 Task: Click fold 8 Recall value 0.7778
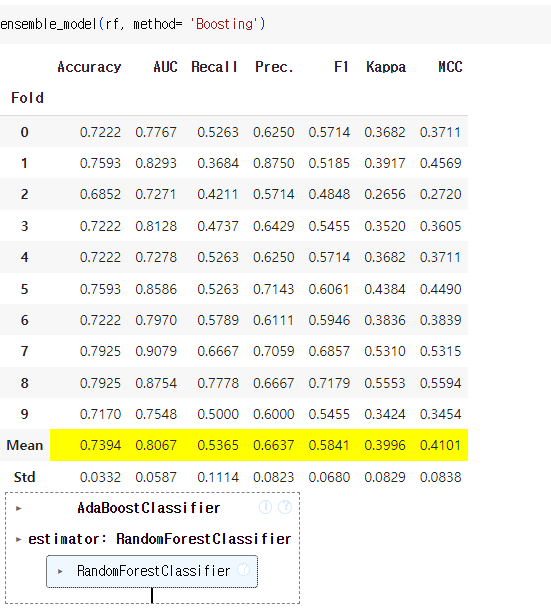pyautogui.click(x=218, y=383)
